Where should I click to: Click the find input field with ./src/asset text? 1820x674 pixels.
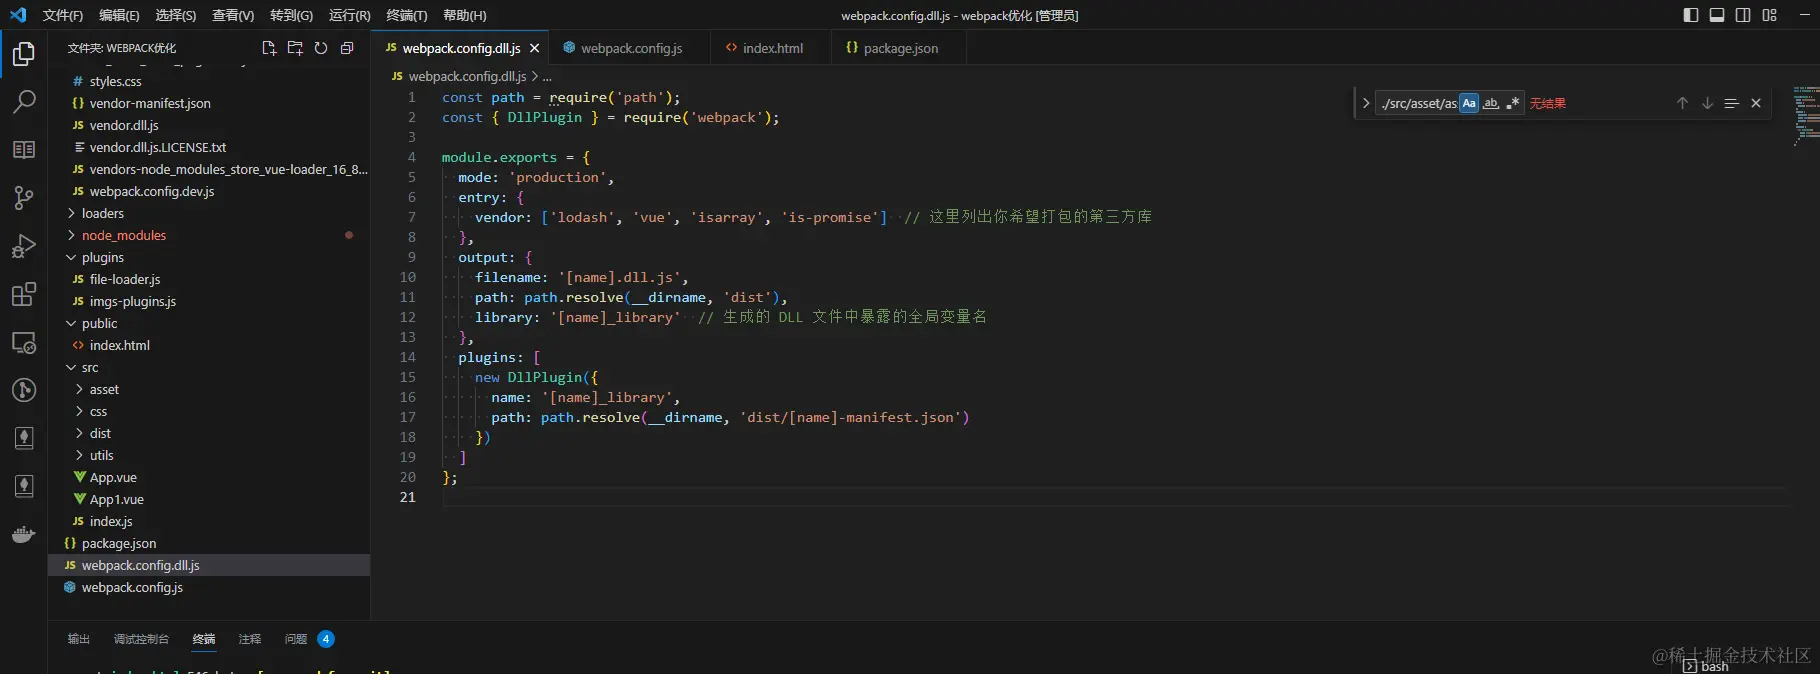(x=1418, y=103)
